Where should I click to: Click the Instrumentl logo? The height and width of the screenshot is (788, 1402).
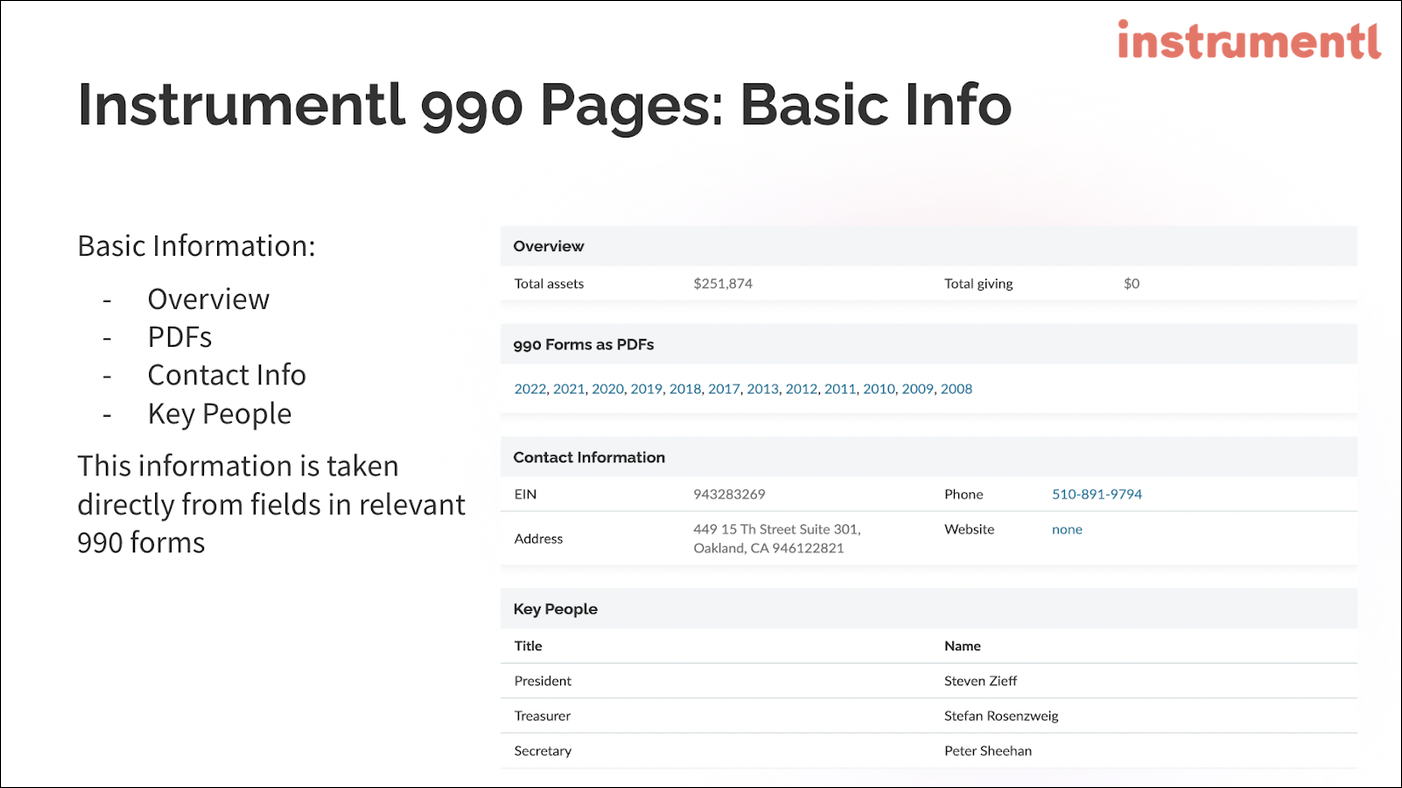(x=1248, y=40)
